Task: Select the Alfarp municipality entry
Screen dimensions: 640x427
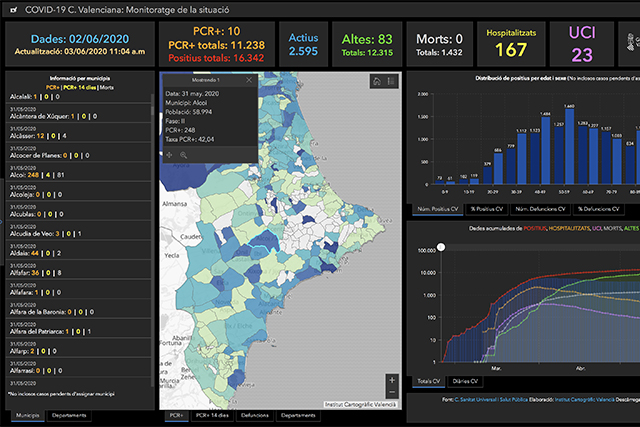Action: (78, 348)
